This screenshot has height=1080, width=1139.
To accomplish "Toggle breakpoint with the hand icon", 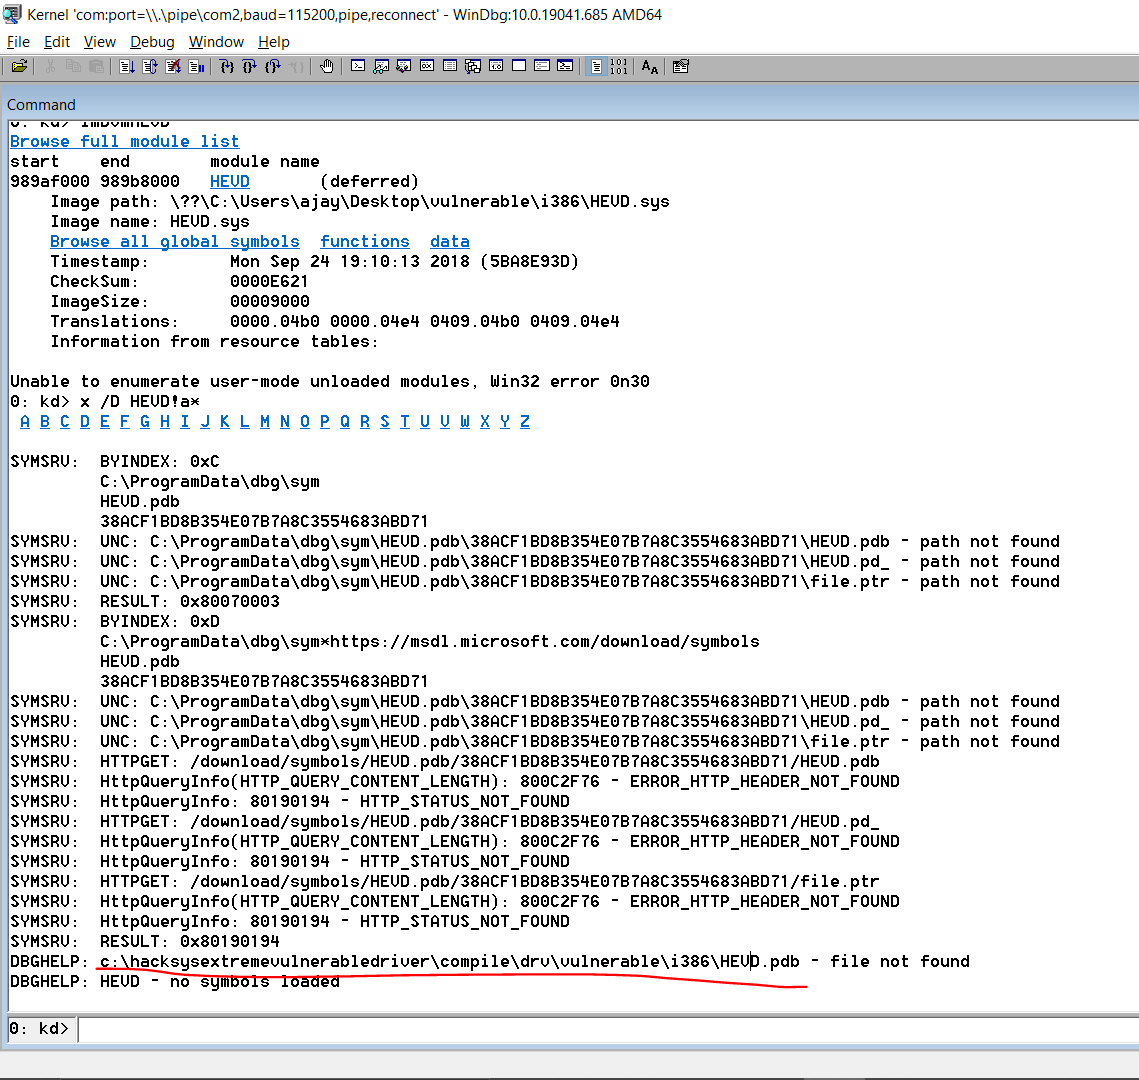I will coord(327,67).
